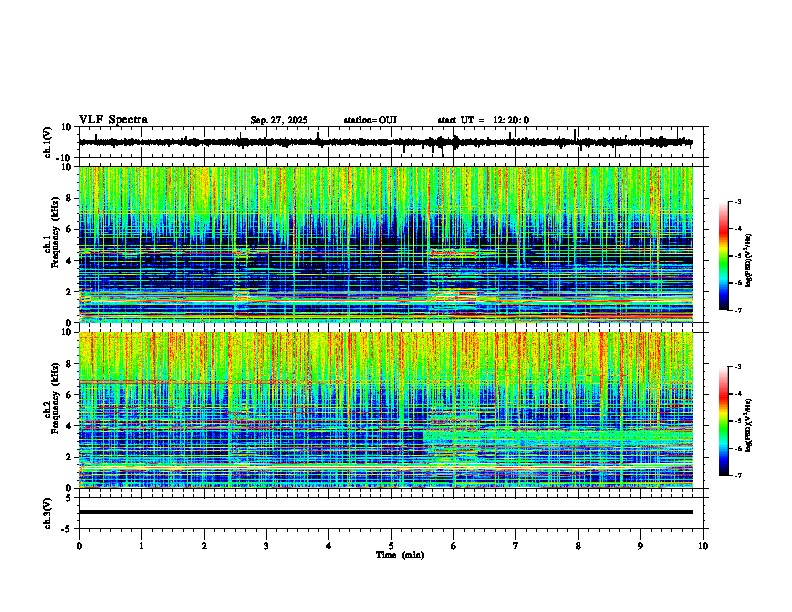Click the "4" kHz tick on ch.2 spectrogram
This screenshot has height=612, width=792.
(70, 426)
